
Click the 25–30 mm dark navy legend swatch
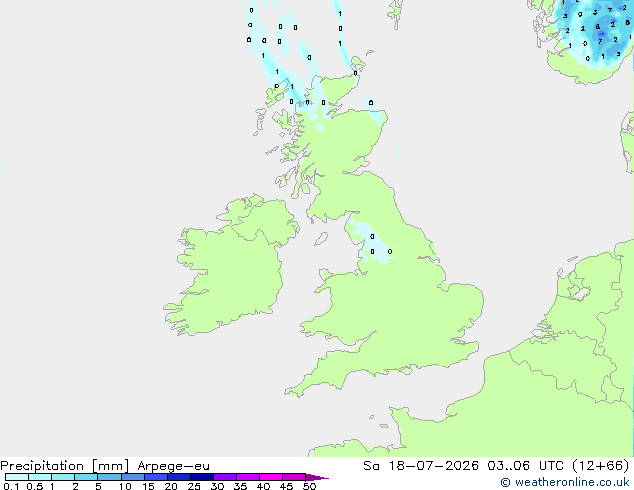201,477
